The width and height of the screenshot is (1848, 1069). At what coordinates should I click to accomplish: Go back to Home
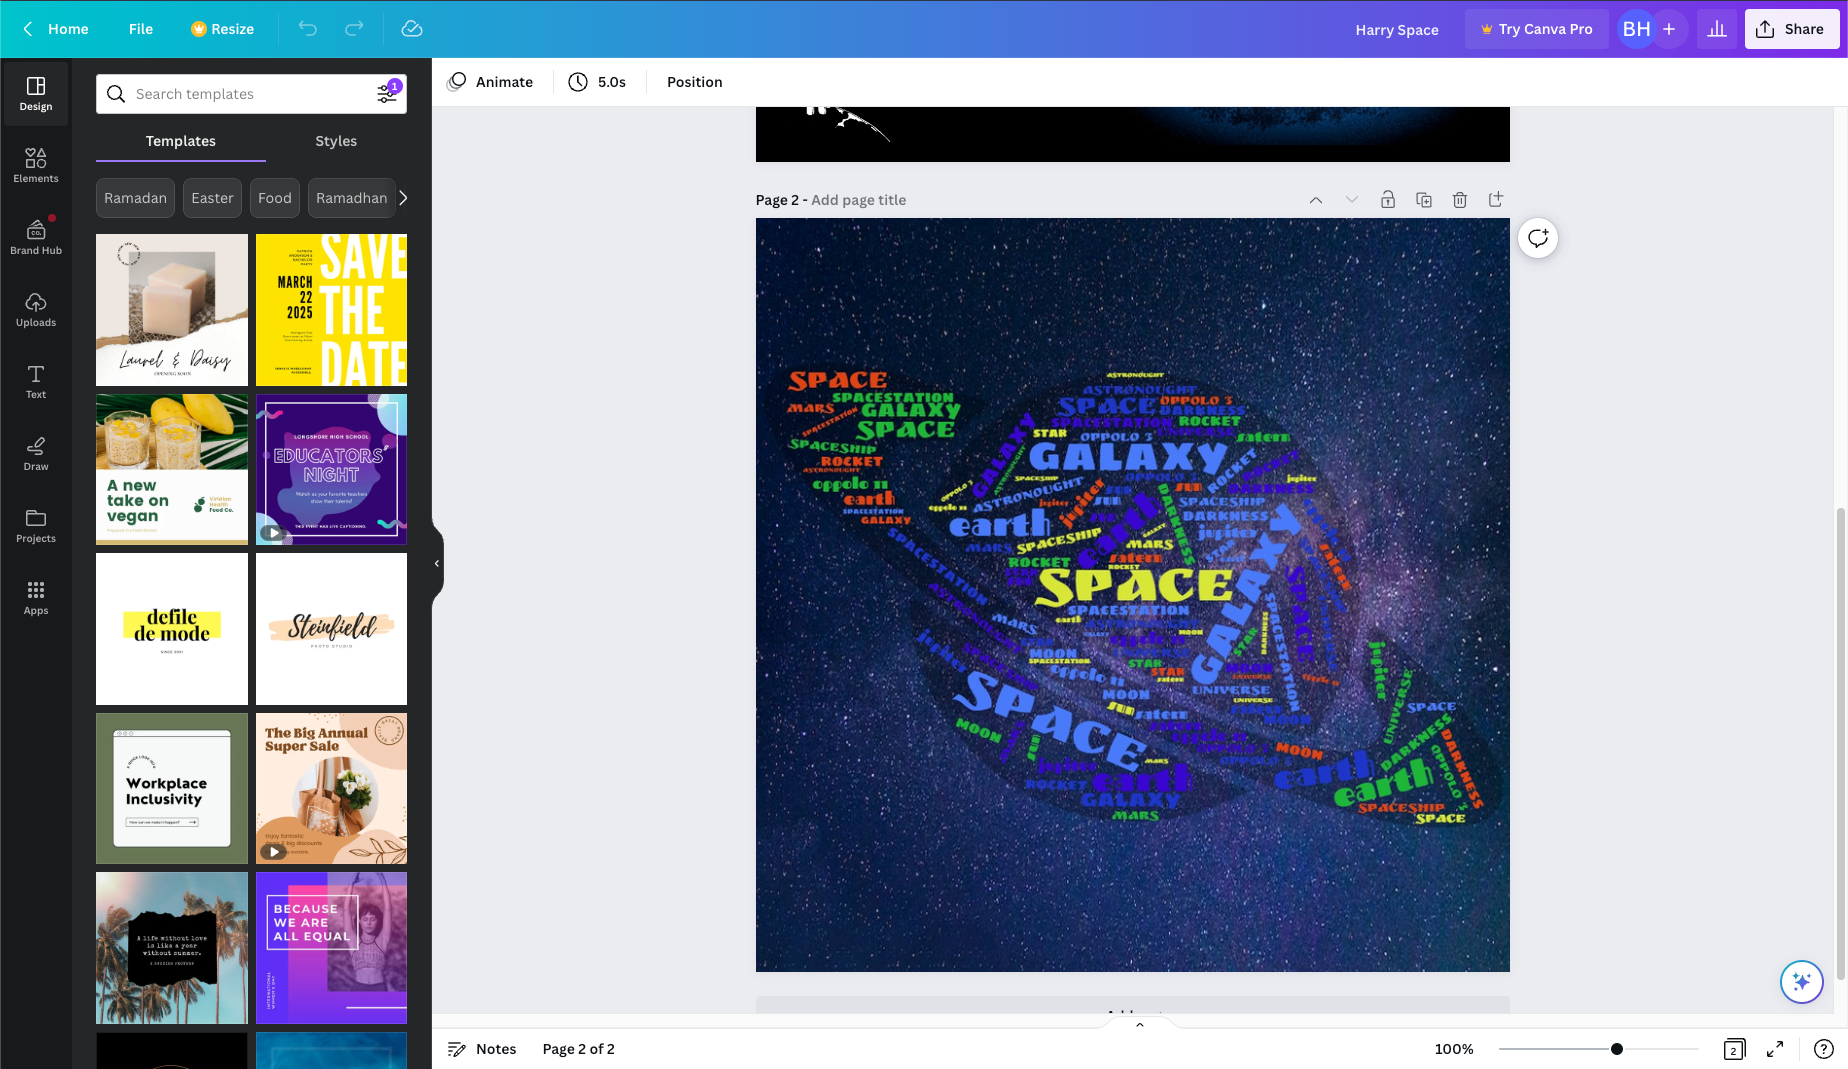[56, 29]
